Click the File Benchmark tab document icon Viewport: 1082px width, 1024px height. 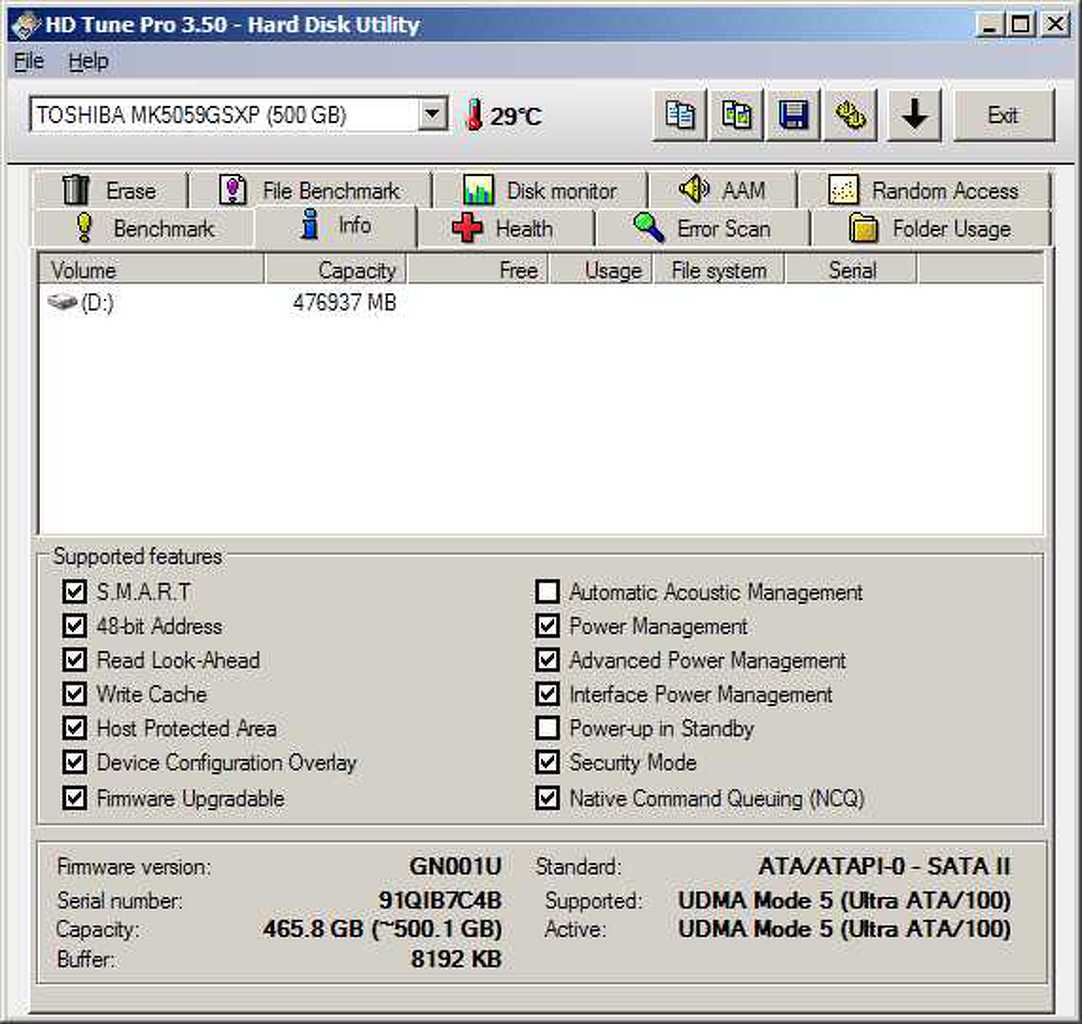coord(233,190)
